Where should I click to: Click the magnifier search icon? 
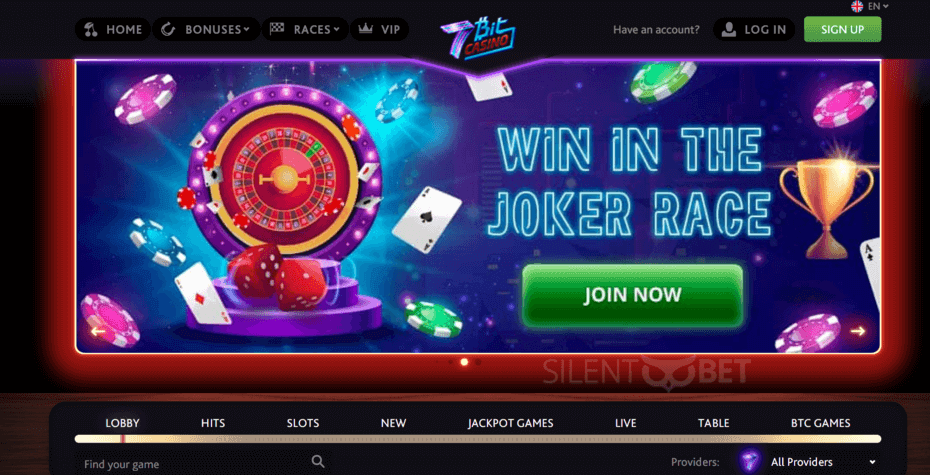318,461
